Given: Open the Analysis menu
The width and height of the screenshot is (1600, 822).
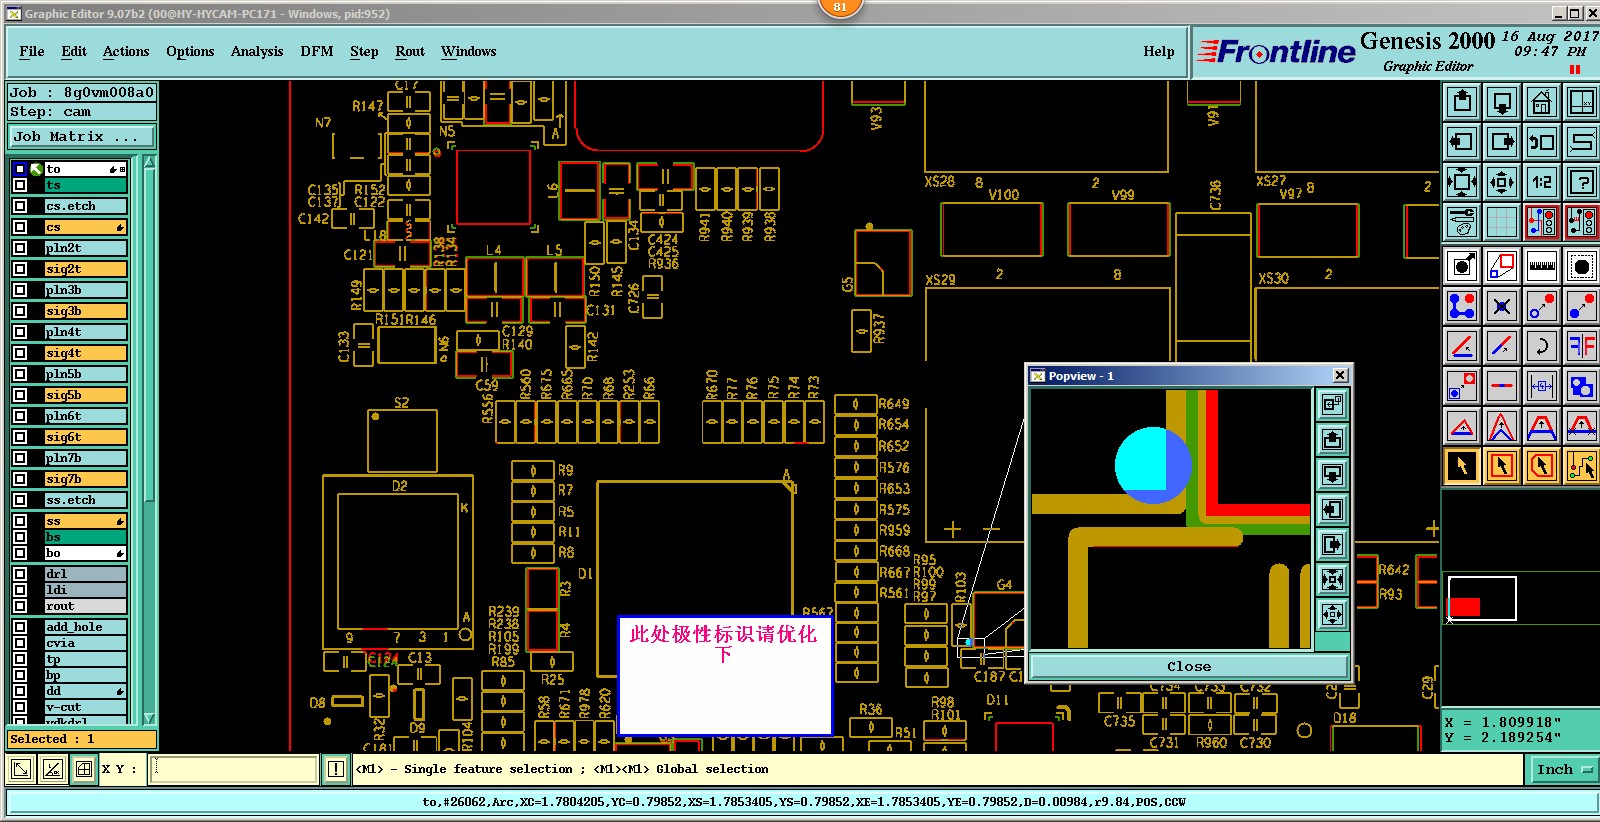Looking at the screenshot, I should (257, 51).
